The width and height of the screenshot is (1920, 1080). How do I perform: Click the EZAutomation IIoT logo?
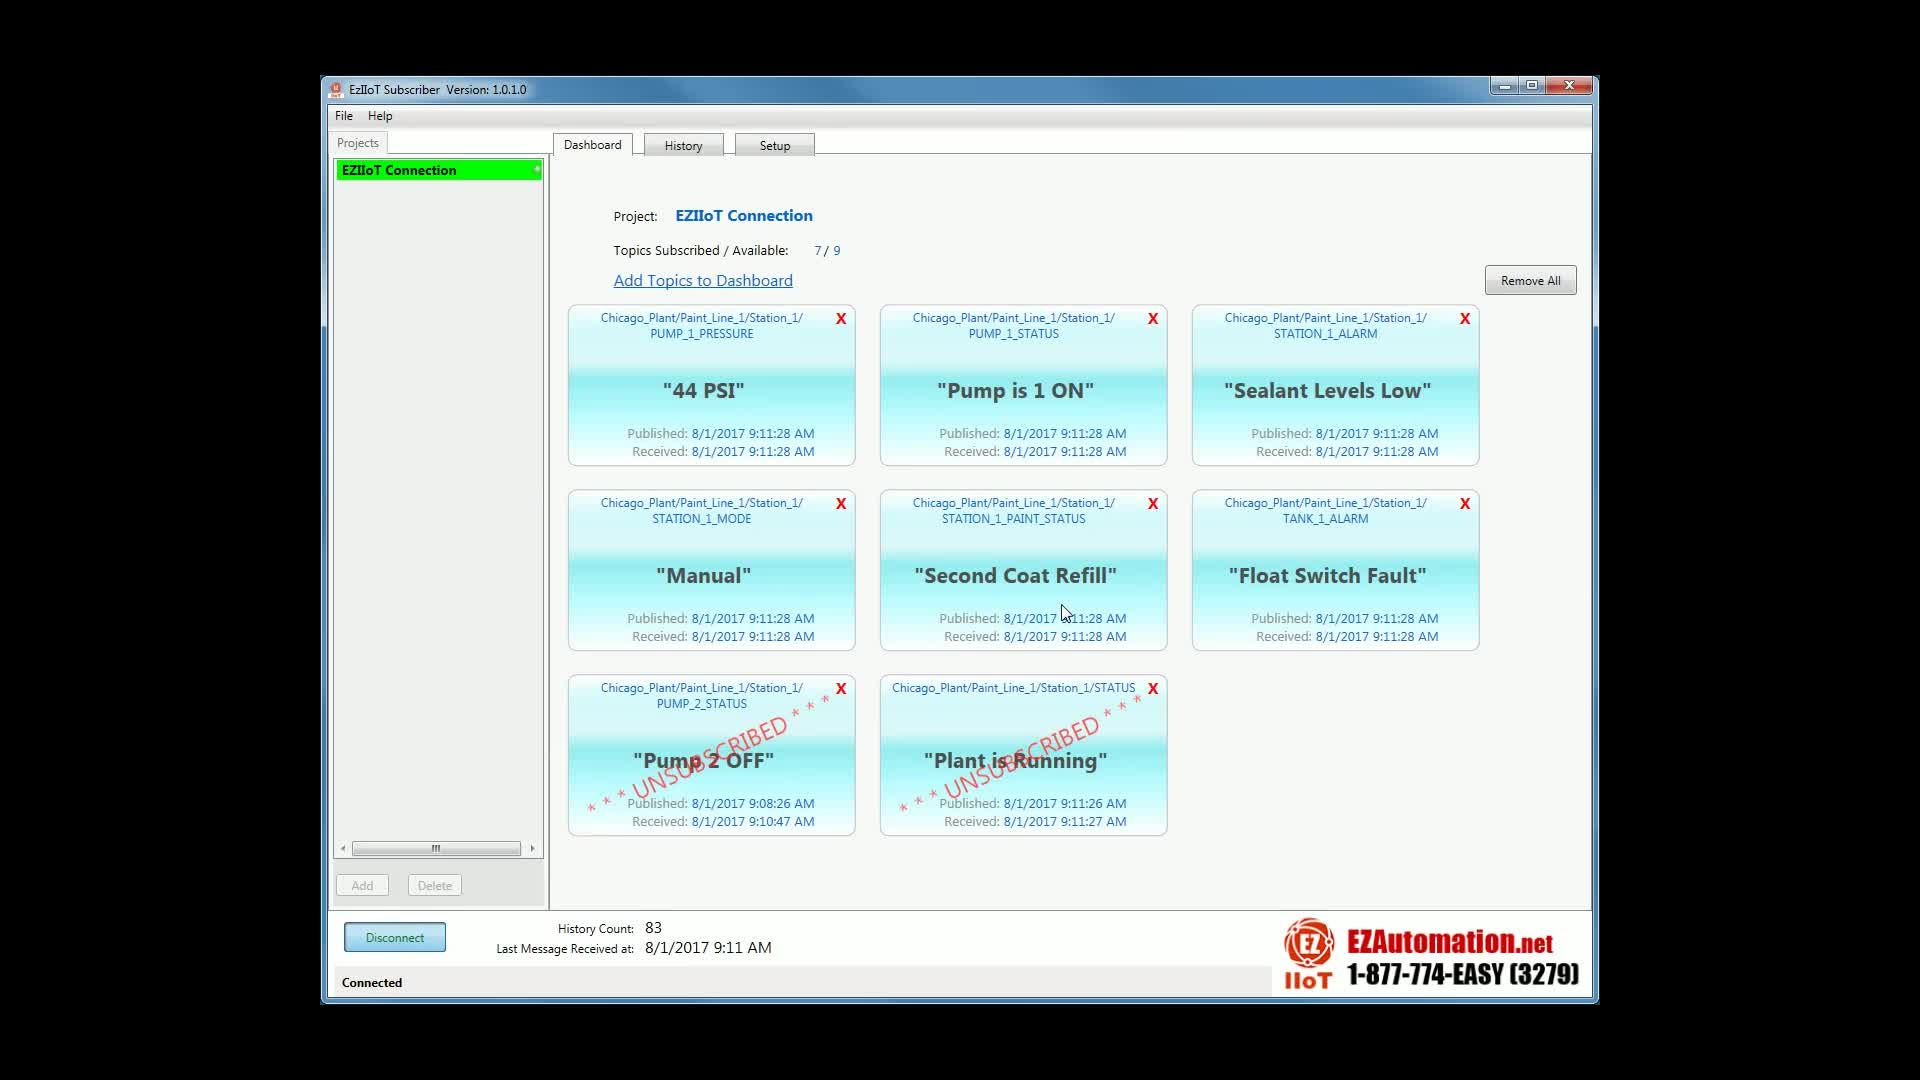1310,952
